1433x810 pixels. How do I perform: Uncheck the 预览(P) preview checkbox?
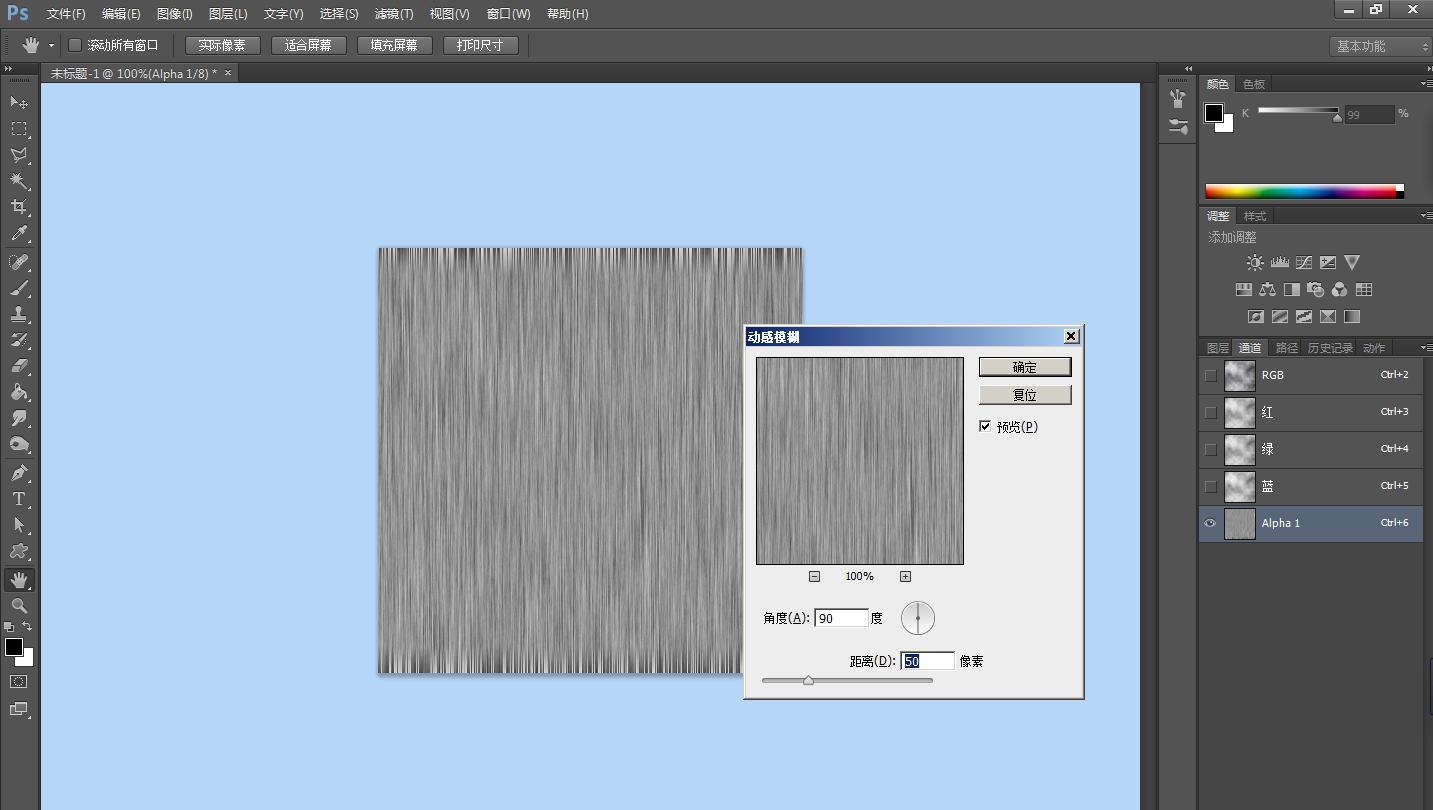coord(985,426)
